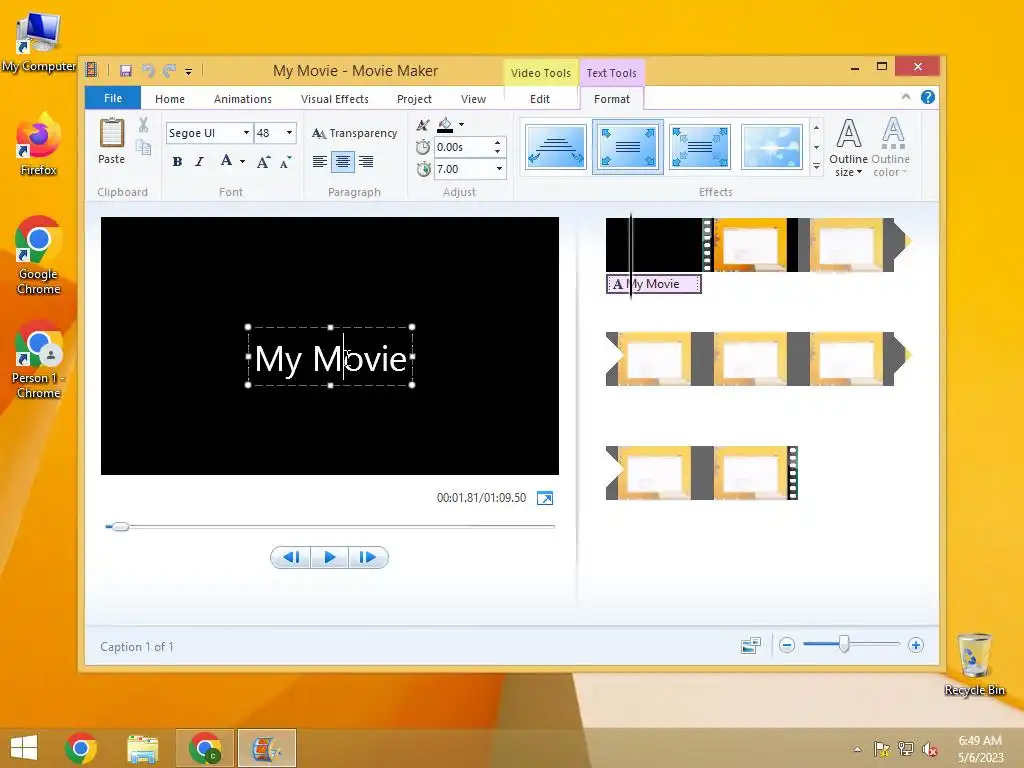Viewport: 1024px width, 768px height.
Task: Decrease start time with down spinner arrow
Action: (x=498, y=152)
